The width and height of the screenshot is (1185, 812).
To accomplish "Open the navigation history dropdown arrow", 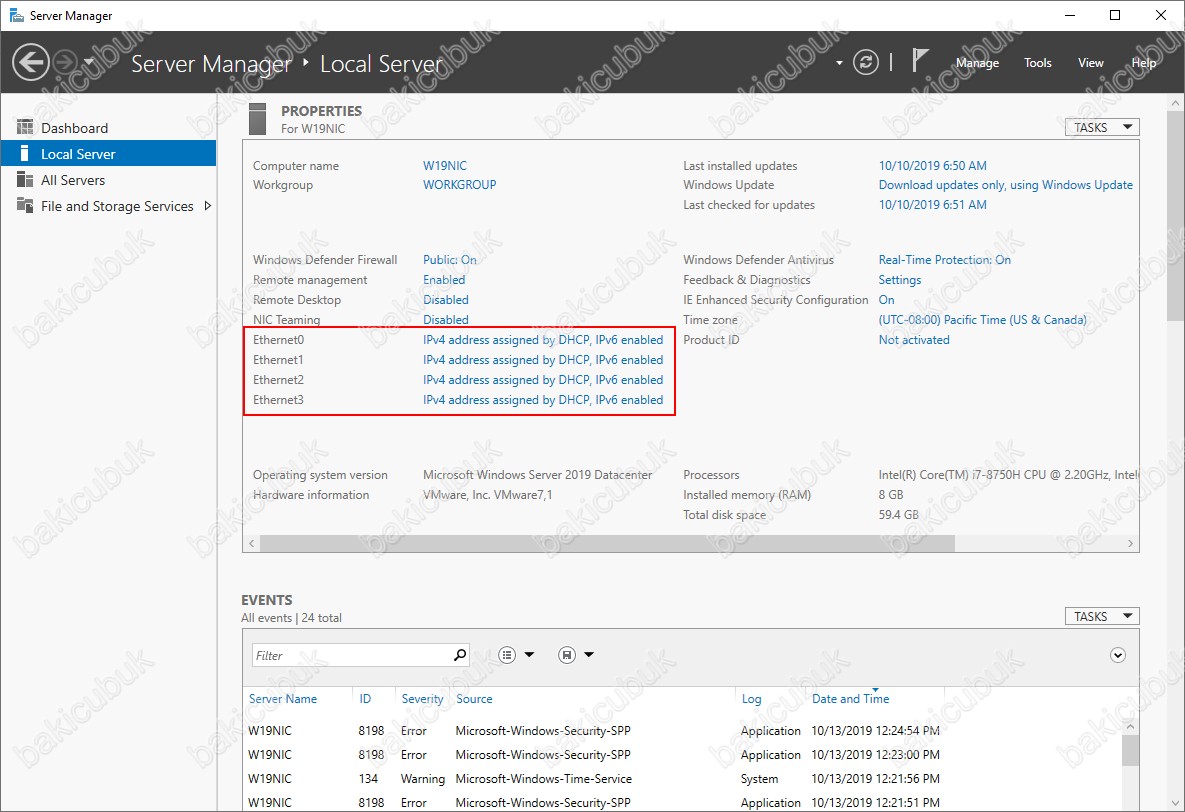I will click(88, 63).
